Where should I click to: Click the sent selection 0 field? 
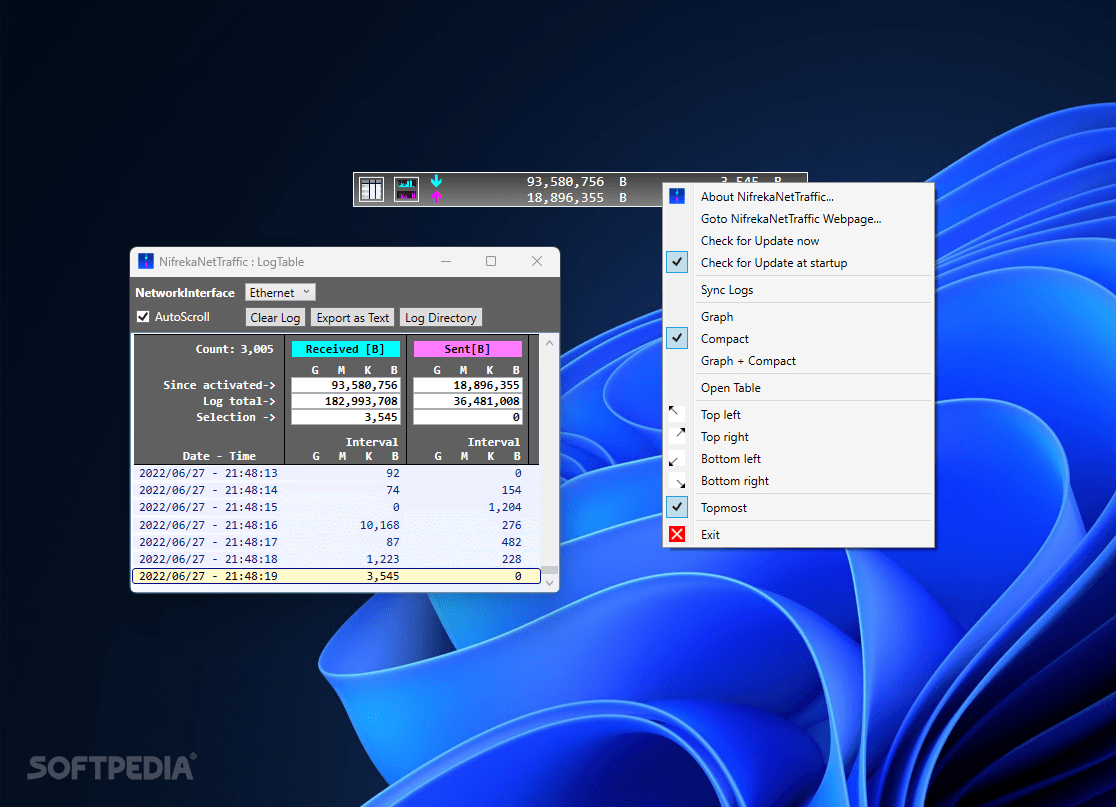(x=468, y=417)
